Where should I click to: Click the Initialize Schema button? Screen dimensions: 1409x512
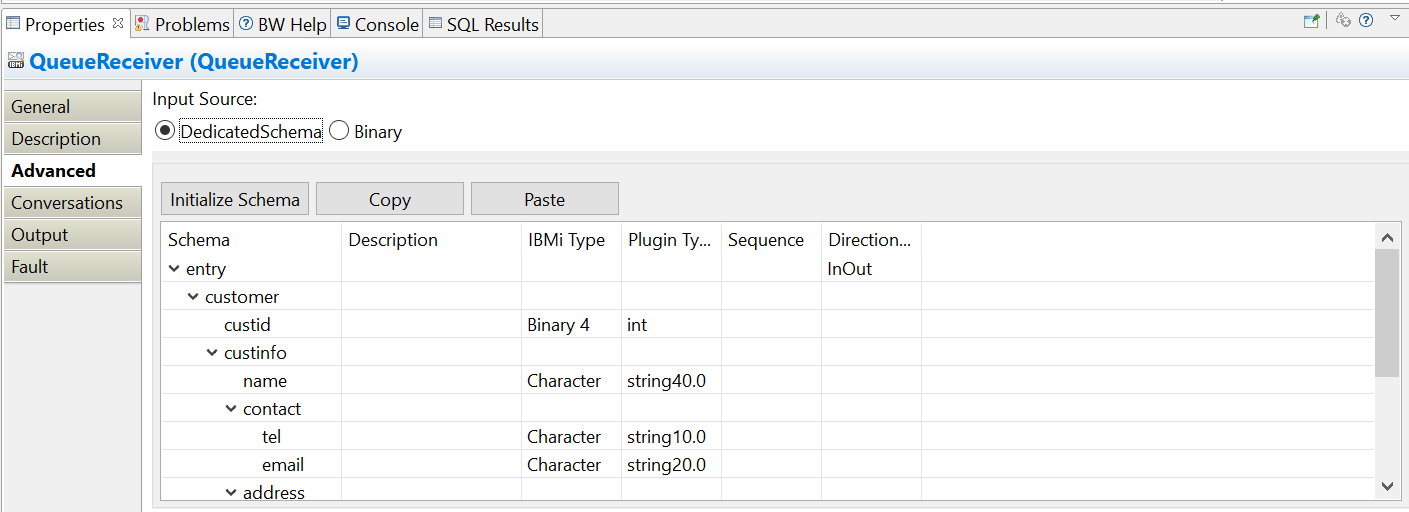pyautogui.click(x=235, y=199)
